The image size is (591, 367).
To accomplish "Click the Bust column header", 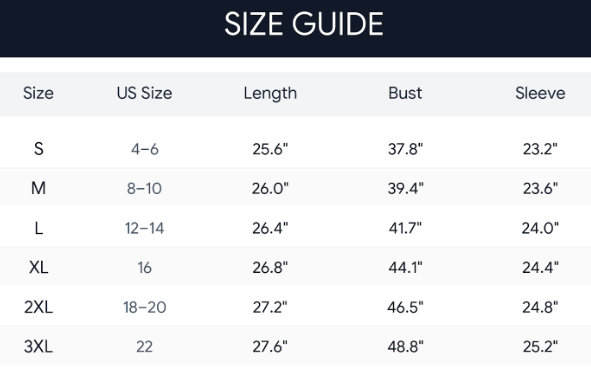I will (405, 93).
